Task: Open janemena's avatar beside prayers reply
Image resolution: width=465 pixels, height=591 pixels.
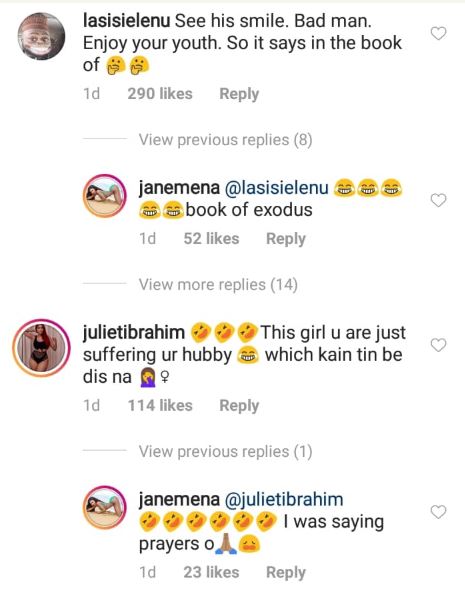Action: 105,507
